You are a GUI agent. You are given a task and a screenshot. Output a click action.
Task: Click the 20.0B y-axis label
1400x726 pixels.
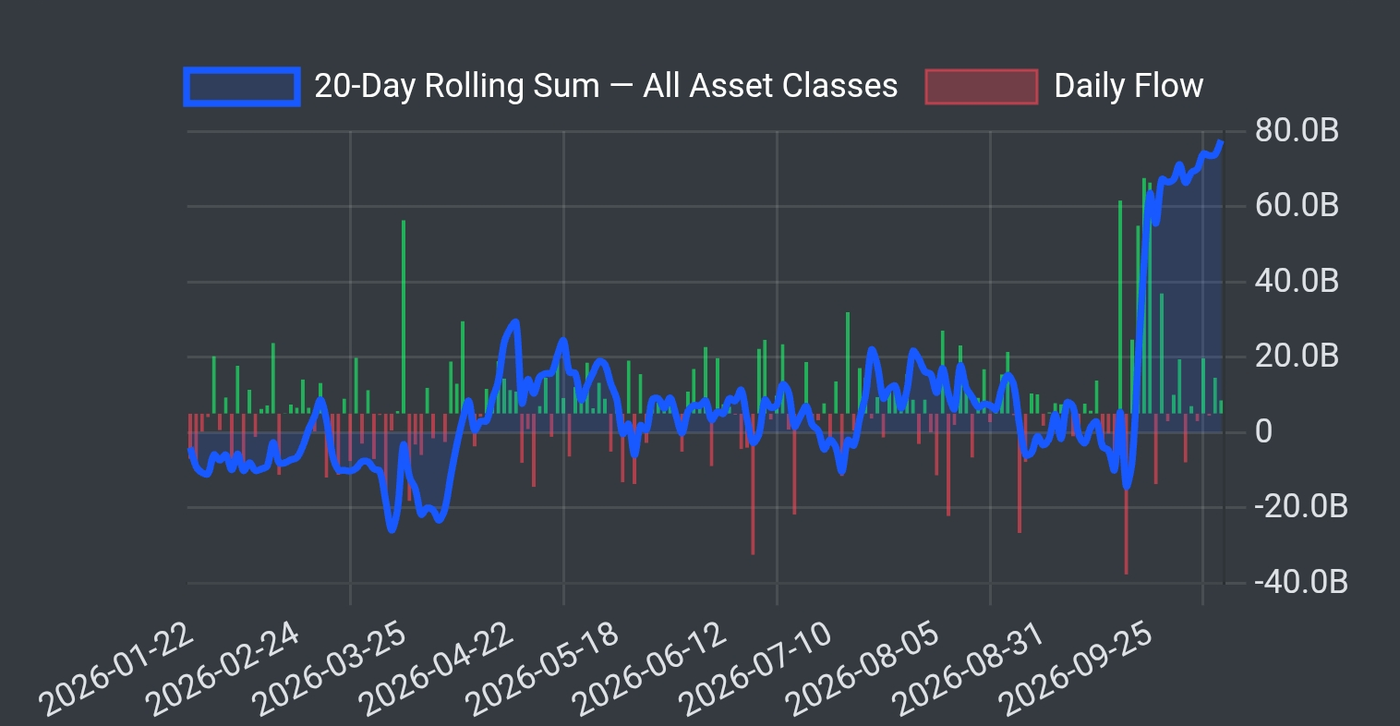(1296, 356)
